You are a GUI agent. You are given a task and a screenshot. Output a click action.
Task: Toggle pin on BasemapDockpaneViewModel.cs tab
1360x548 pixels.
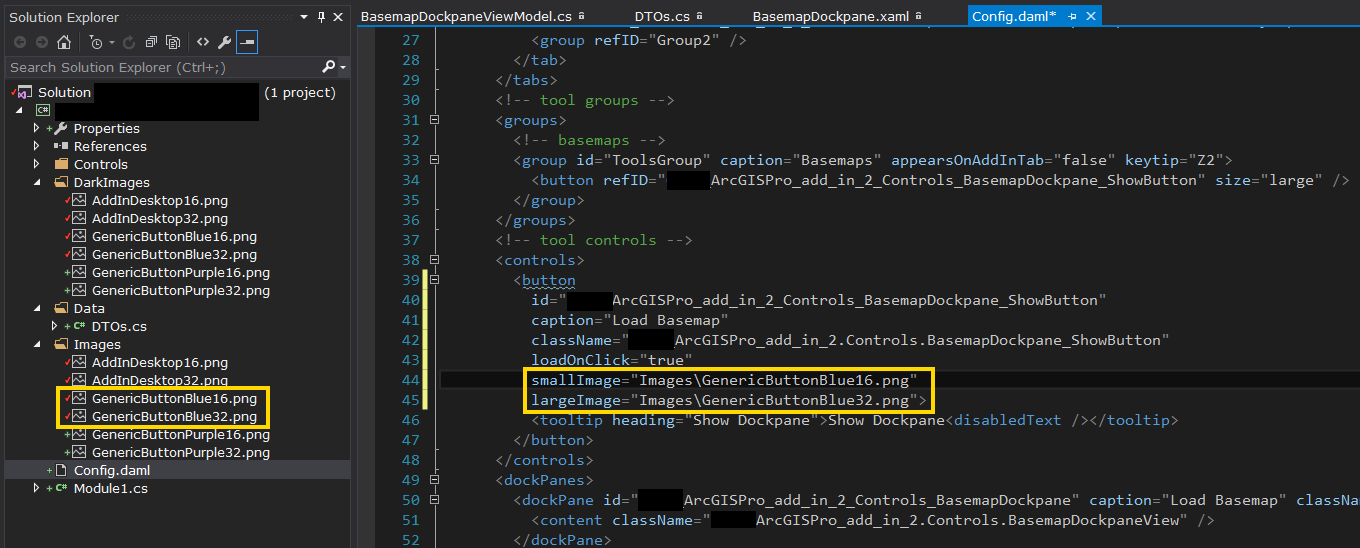581,16
